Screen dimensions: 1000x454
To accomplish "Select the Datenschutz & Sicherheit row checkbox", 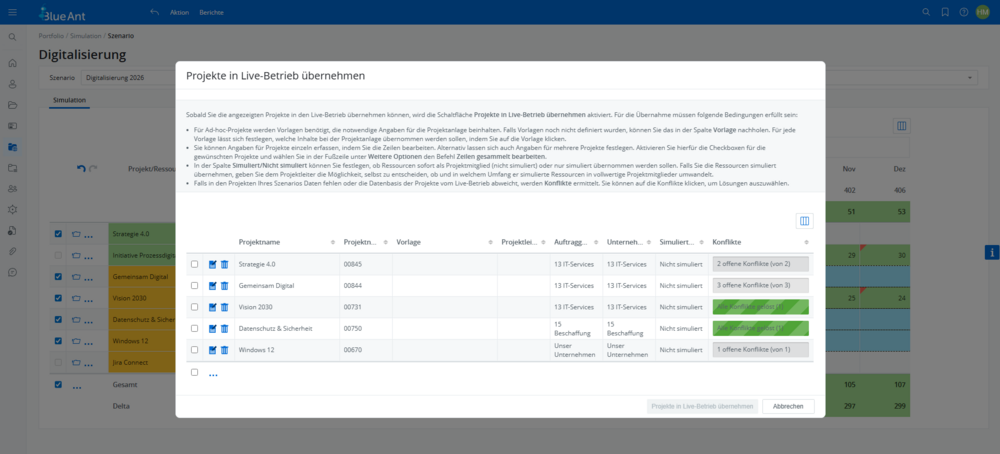I will pyautogui.click(x=194, y=328).
